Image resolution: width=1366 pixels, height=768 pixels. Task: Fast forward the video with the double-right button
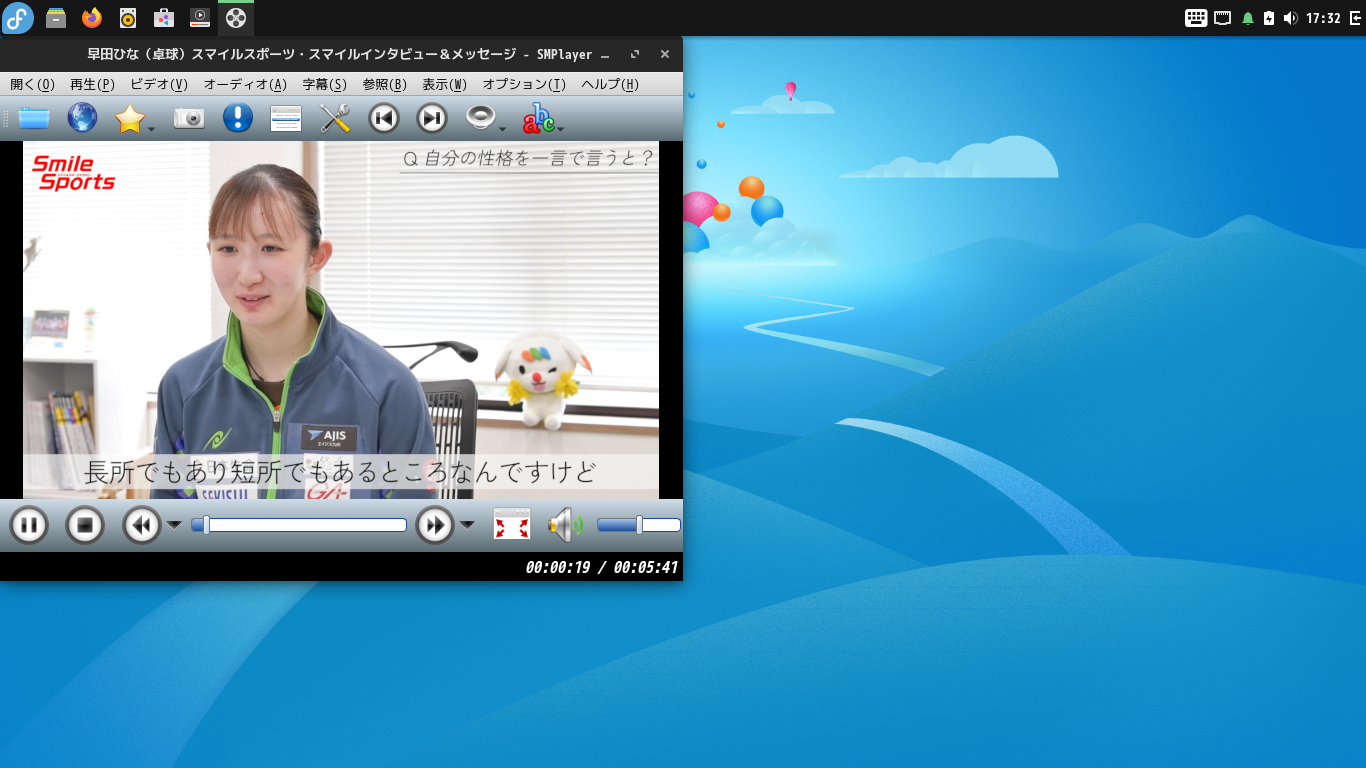(x=435, y=525)
